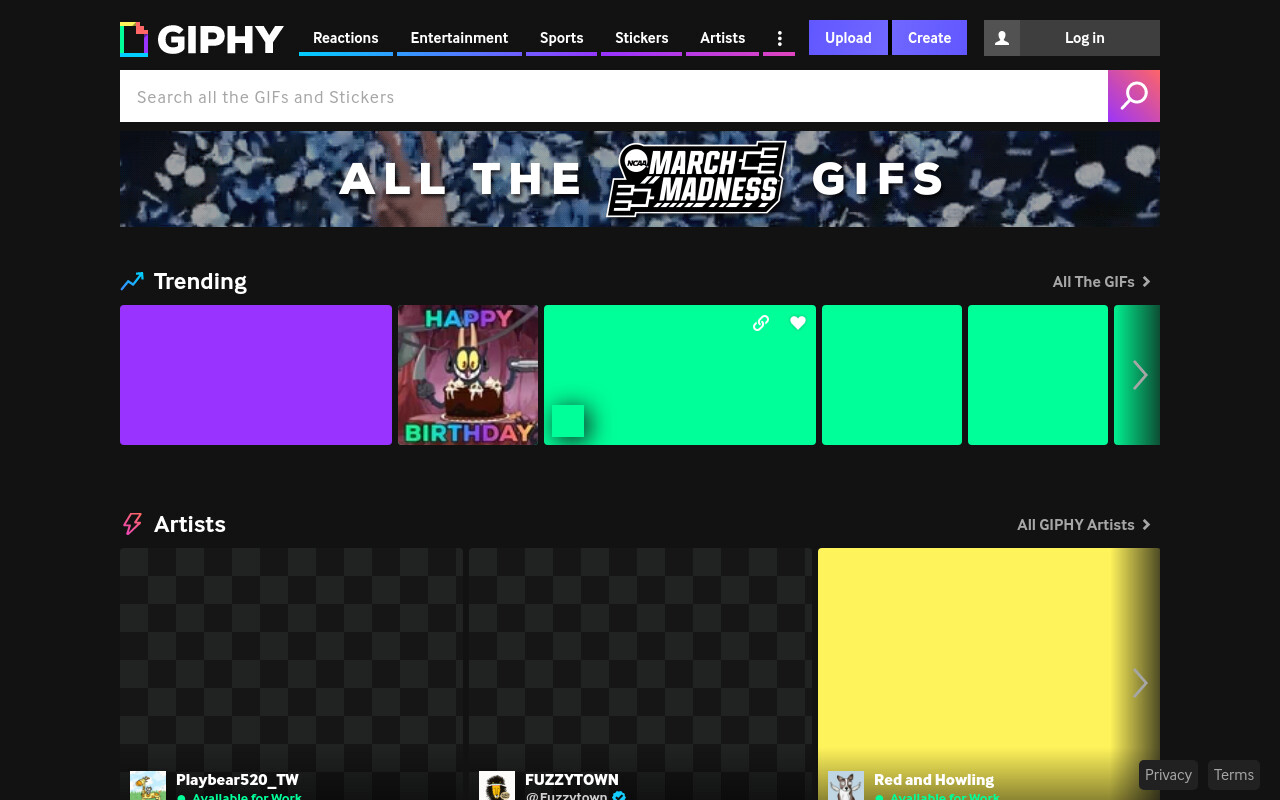This screenshot has width=1280, height=800.
Task: Open the purple trending GIF tile
Action: click(x=256, y=375)
